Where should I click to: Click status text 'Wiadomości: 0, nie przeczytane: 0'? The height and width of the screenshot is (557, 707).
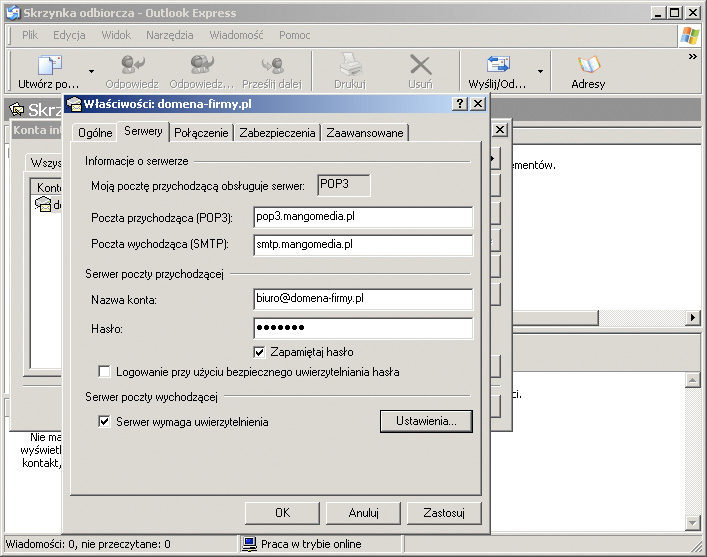tap(88, 544)
